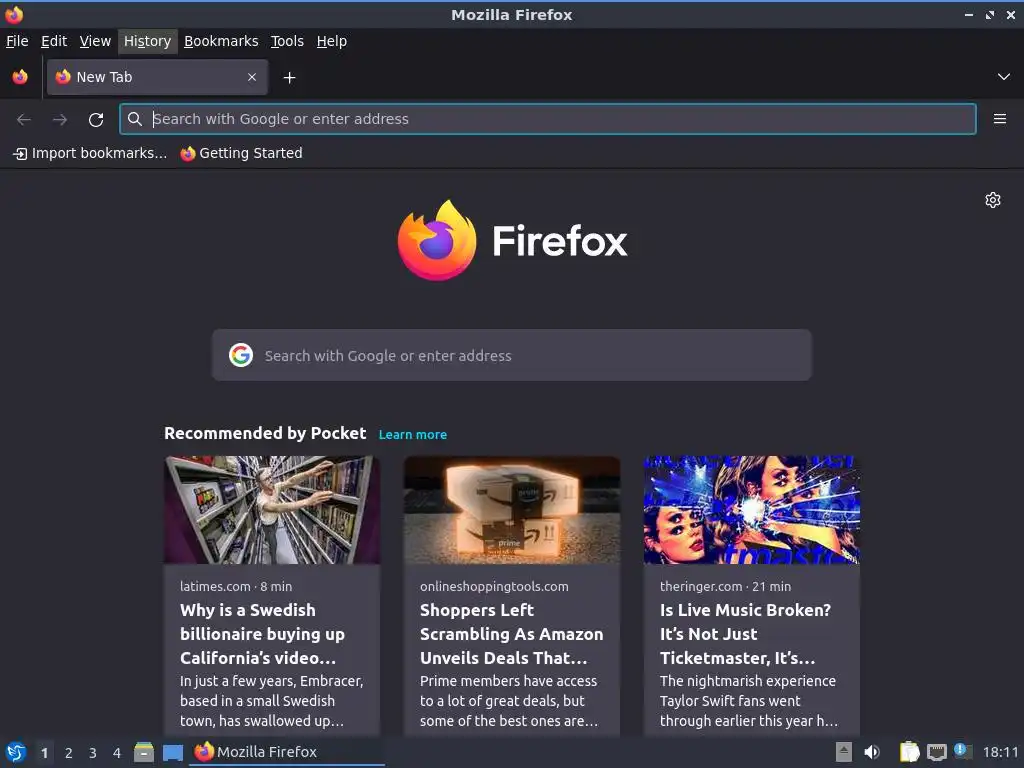Open the clipboard tray icon
The image size is (1024, 768).
909,752
